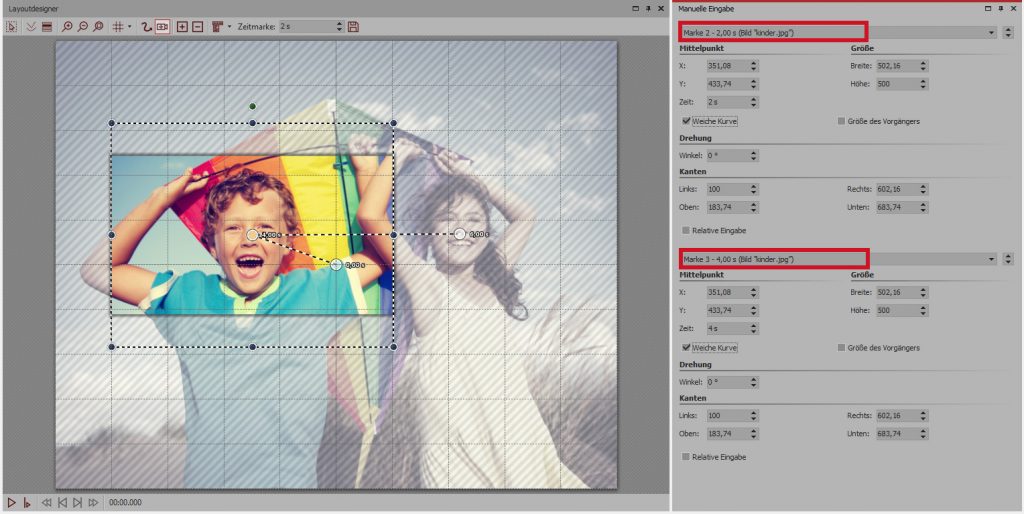Open the alignment tool dropdown arrow
Viewport: 1024px width, 514px height.
(229, 27)
